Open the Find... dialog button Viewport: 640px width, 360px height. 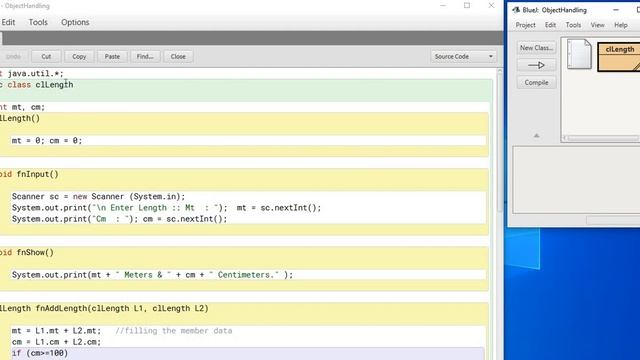[x=145, y=57]
